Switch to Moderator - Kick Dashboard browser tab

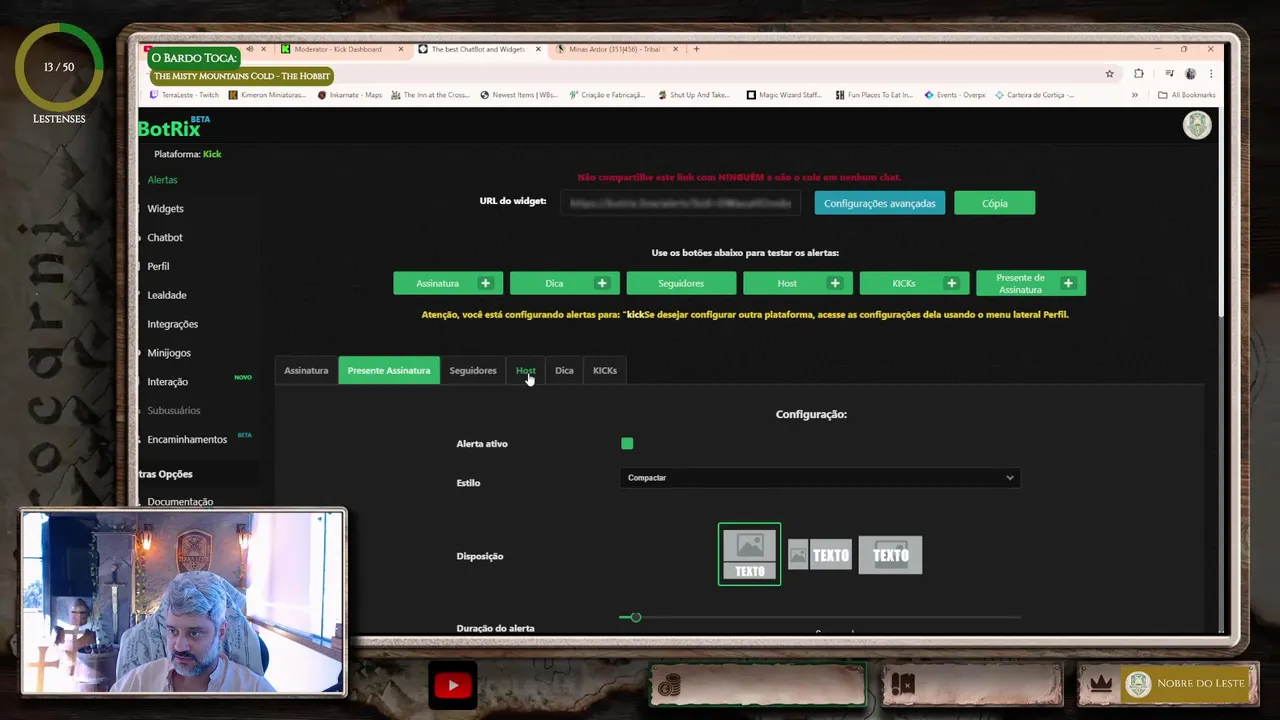(x=338, y=49)
